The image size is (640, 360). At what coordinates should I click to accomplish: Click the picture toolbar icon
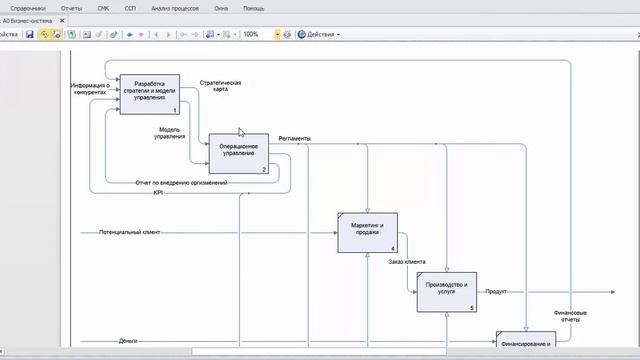tap(87, 35)
